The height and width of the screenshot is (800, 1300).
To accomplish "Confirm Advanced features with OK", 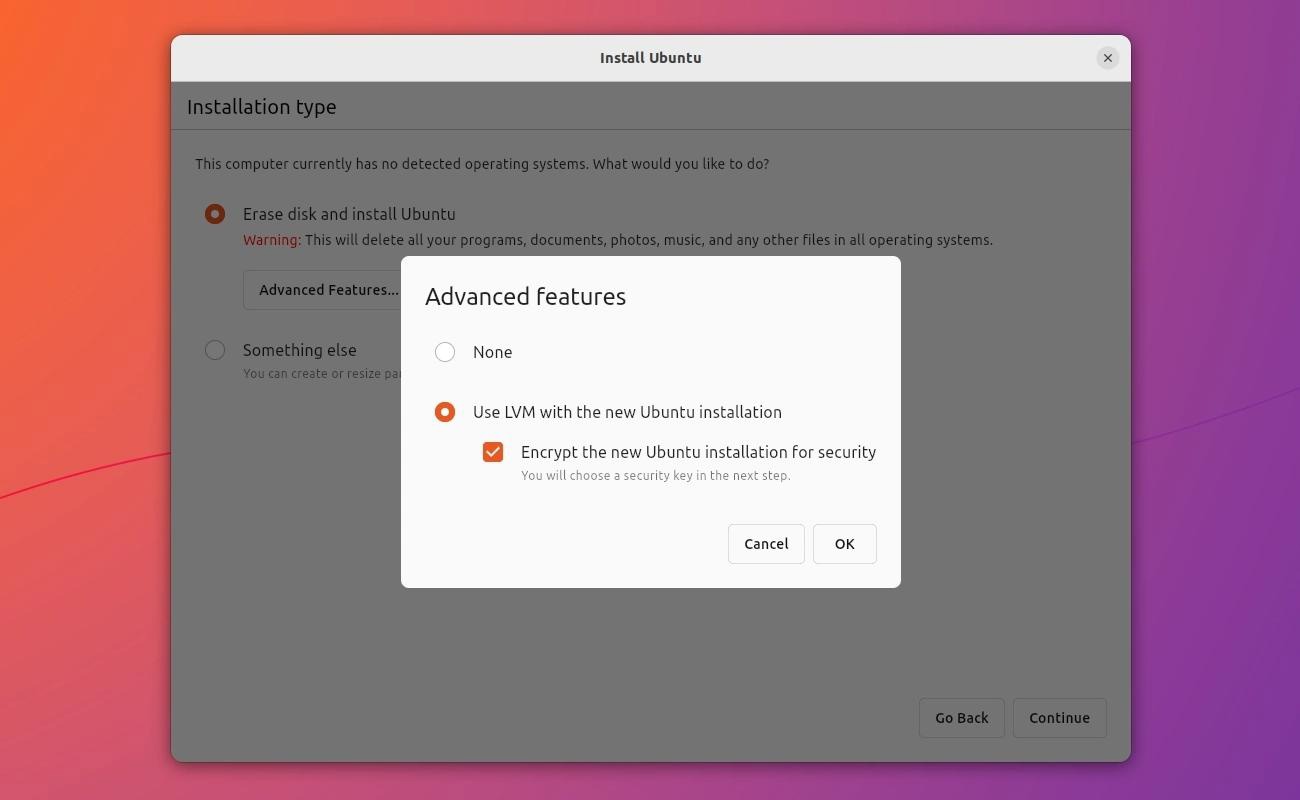I will [x=844, y=544].
